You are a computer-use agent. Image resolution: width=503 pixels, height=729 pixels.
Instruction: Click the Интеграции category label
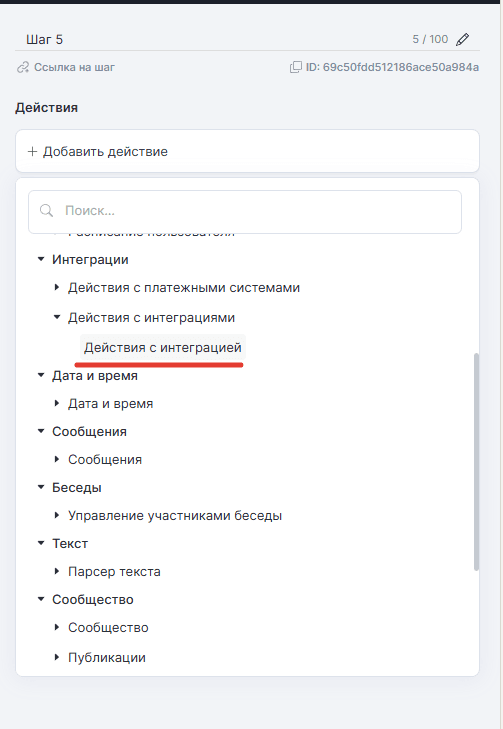90,259
